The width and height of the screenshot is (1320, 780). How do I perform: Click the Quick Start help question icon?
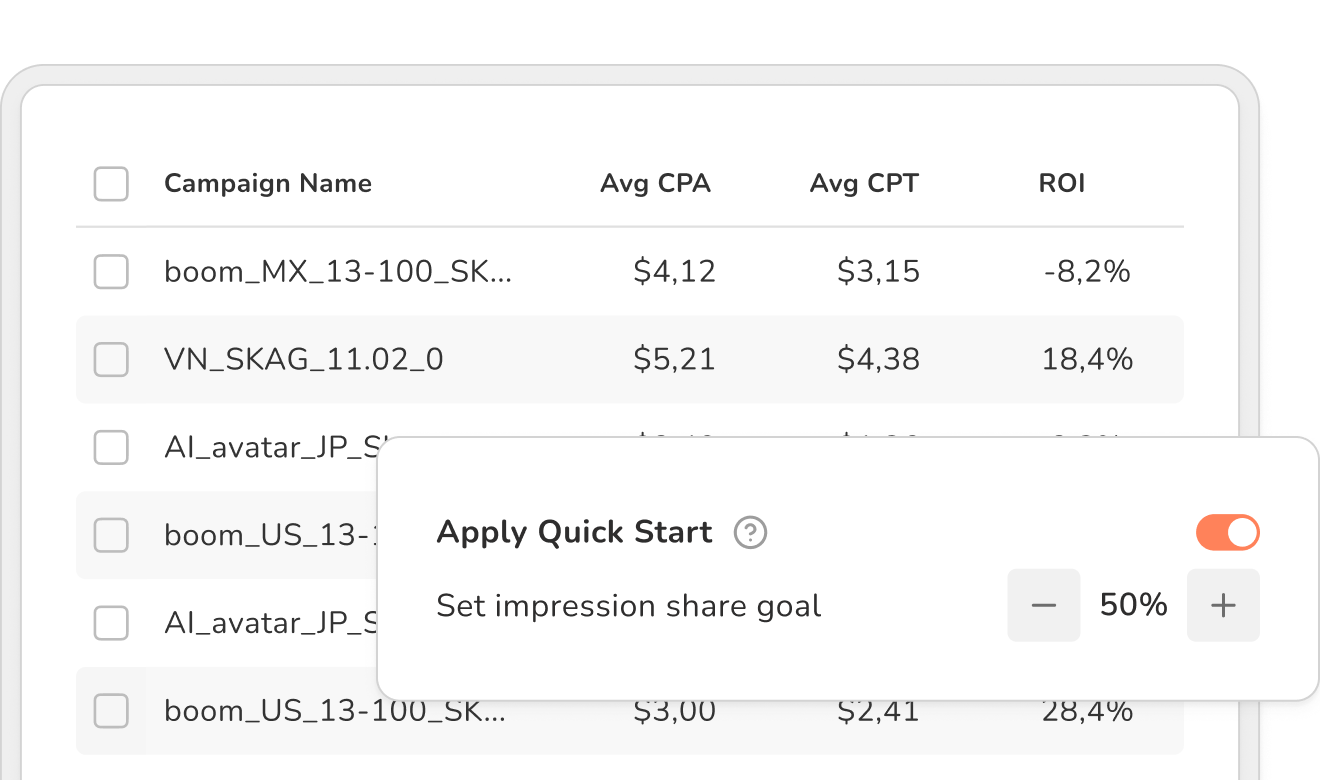tap(750, 533)
